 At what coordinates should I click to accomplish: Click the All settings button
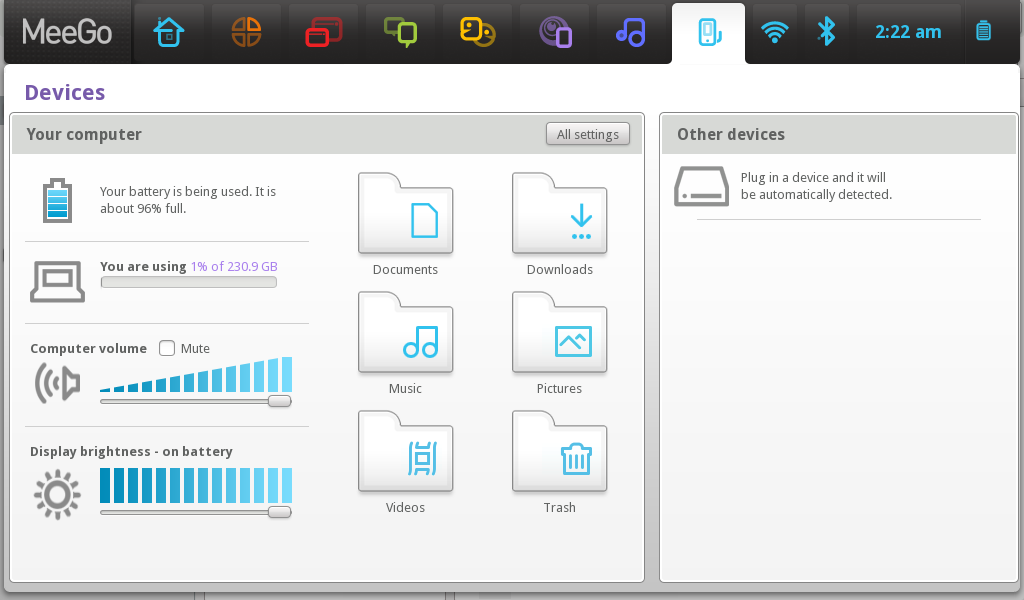click(587, 133)
